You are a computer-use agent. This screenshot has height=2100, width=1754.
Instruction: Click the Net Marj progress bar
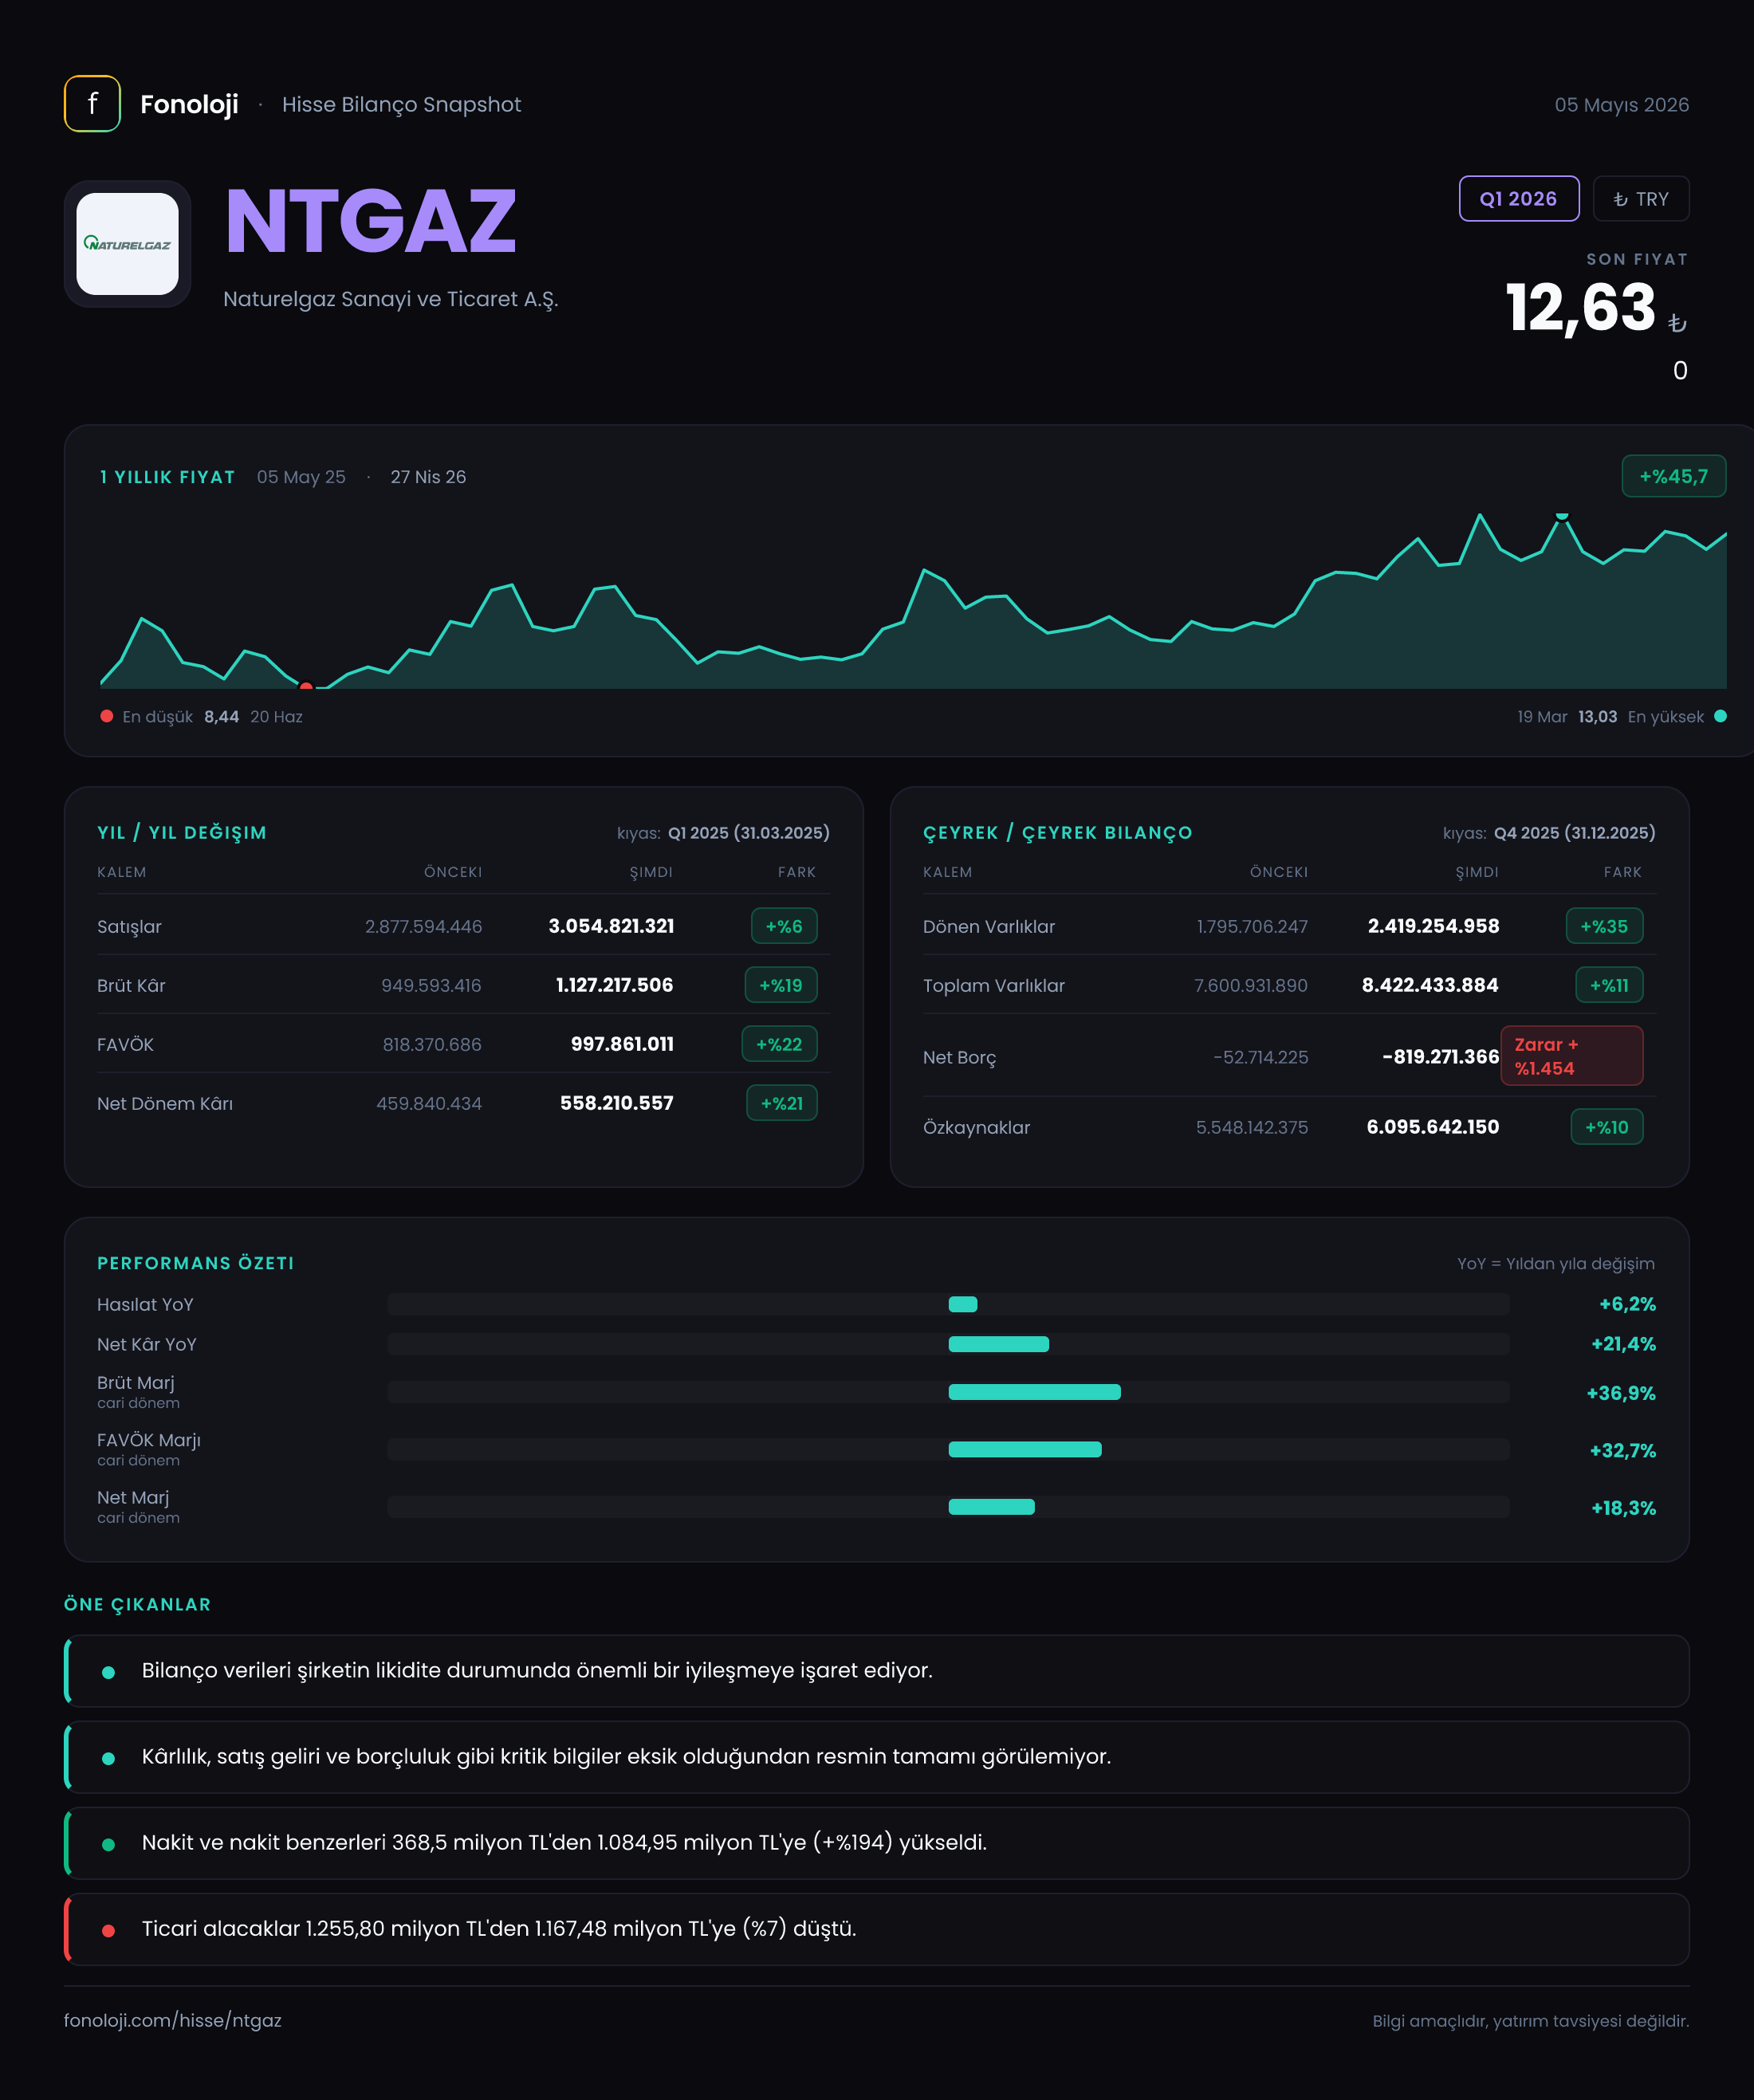click(948, 1507)
